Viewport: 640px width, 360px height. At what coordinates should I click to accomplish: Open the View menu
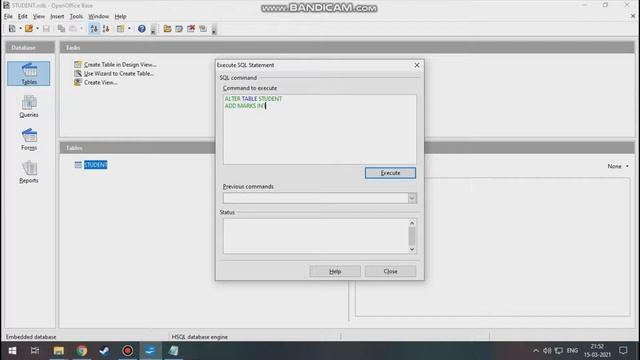(x=39, y=16)
